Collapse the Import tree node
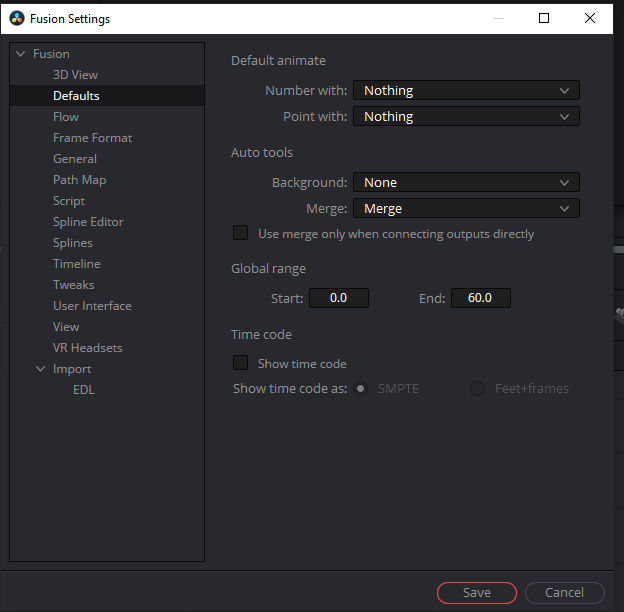 pos(40,369)
